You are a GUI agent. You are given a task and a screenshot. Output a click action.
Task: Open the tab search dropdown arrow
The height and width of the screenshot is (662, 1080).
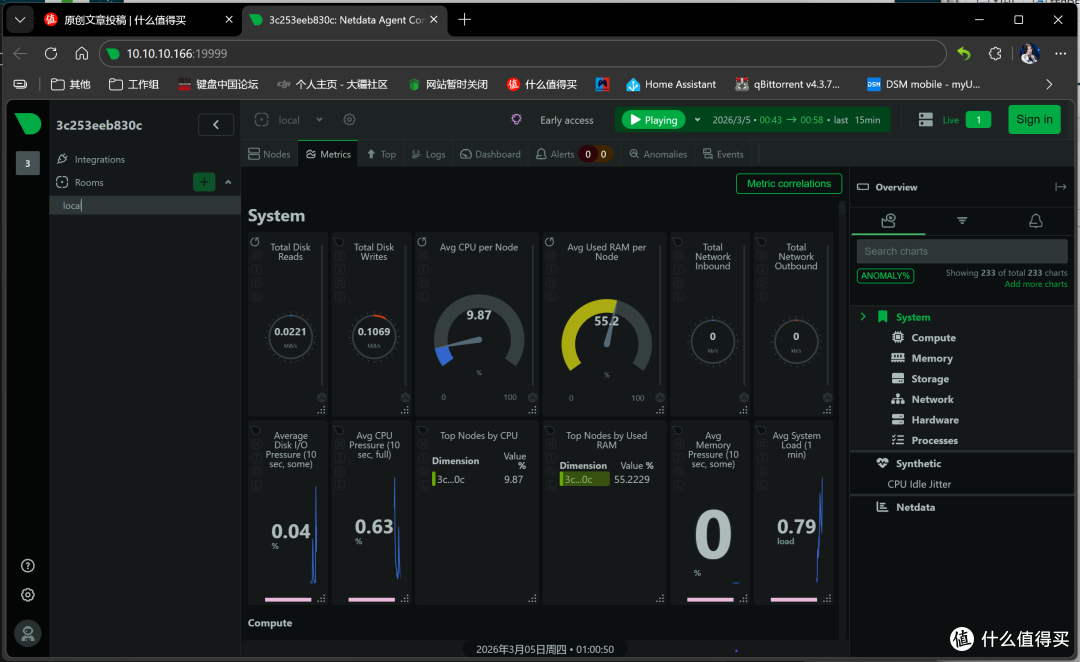20,19
